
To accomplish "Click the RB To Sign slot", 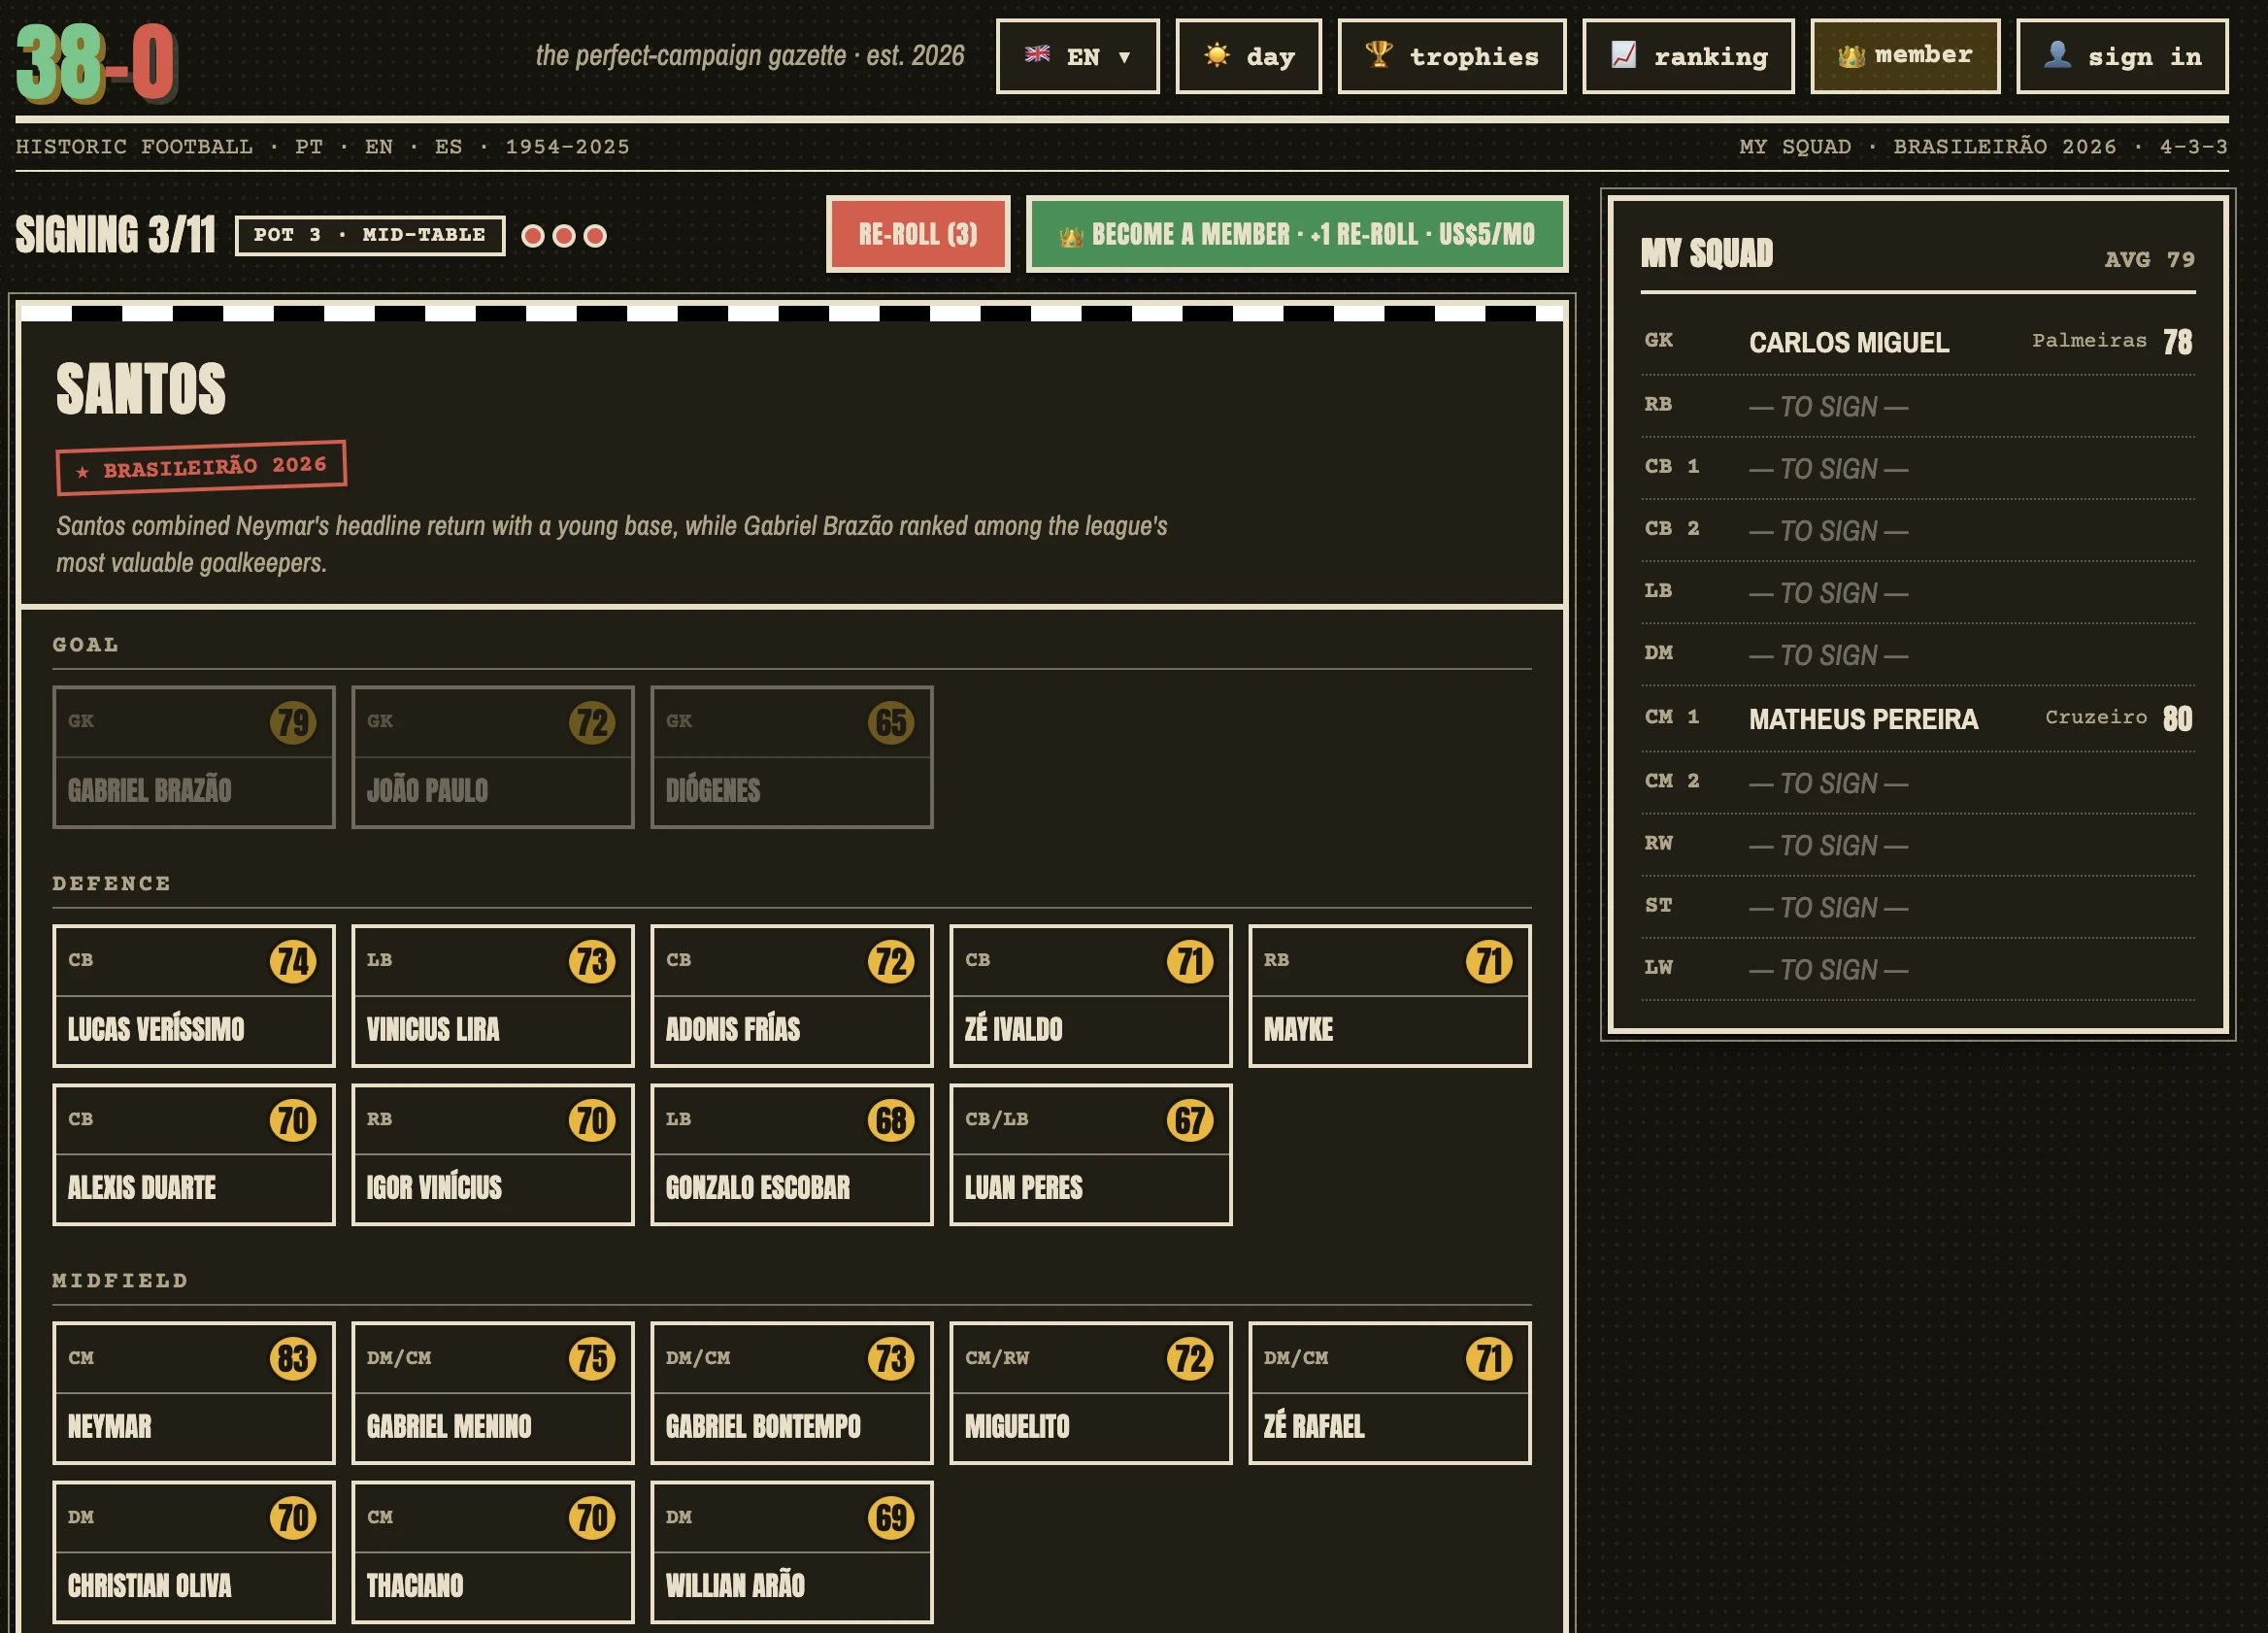I will (x=1918, y=406).
